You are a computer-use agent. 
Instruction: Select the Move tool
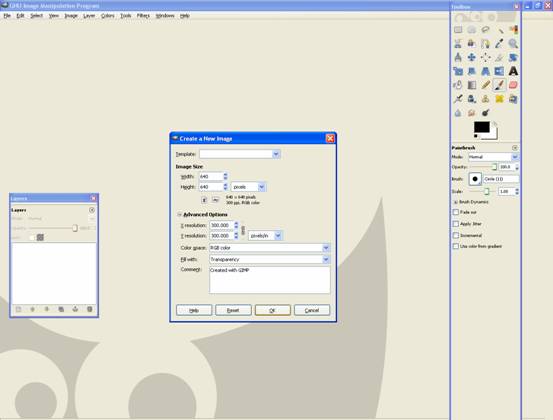472,57
